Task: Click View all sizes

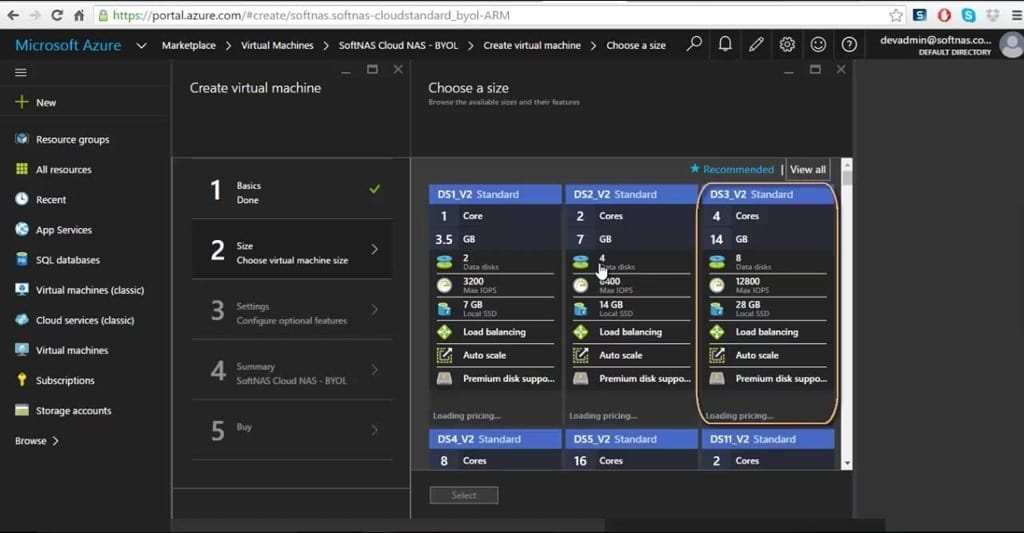Action: click(x=808, y=169)
